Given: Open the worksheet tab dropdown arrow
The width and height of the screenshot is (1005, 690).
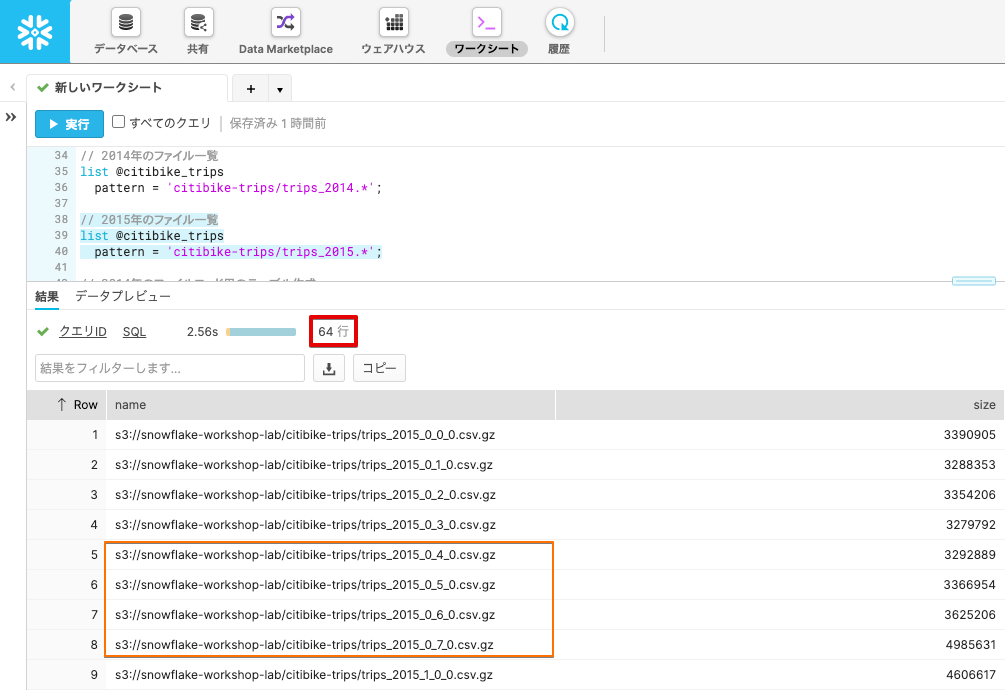Looking at the screenshot, I should (x=279, y=89).
